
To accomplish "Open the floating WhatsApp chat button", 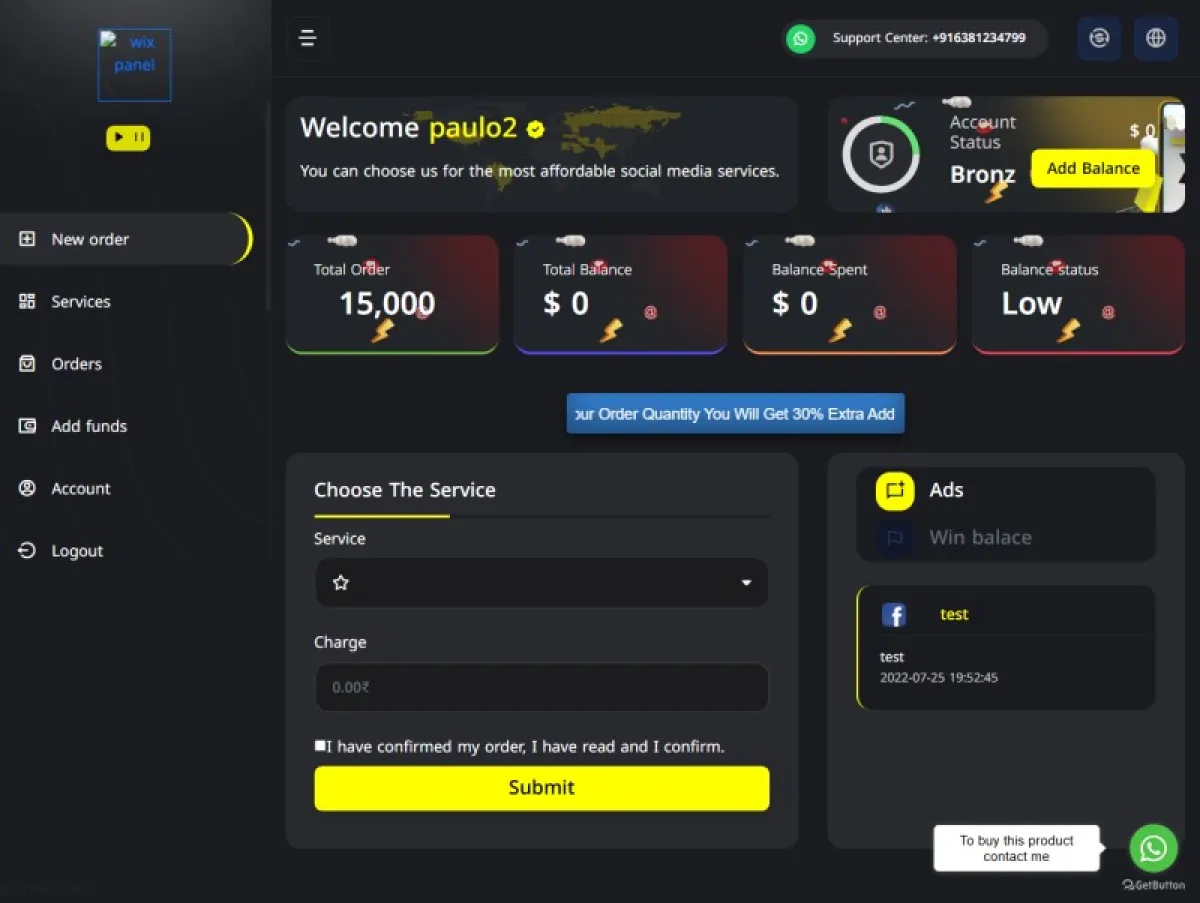I will [1153, 848].
